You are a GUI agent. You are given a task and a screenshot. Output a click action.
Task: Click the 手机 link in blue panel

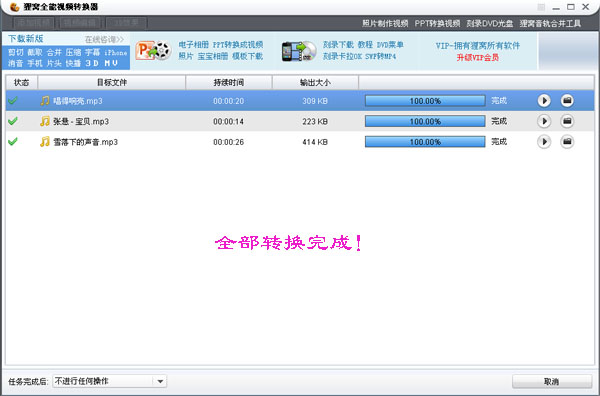pos(35,63)
